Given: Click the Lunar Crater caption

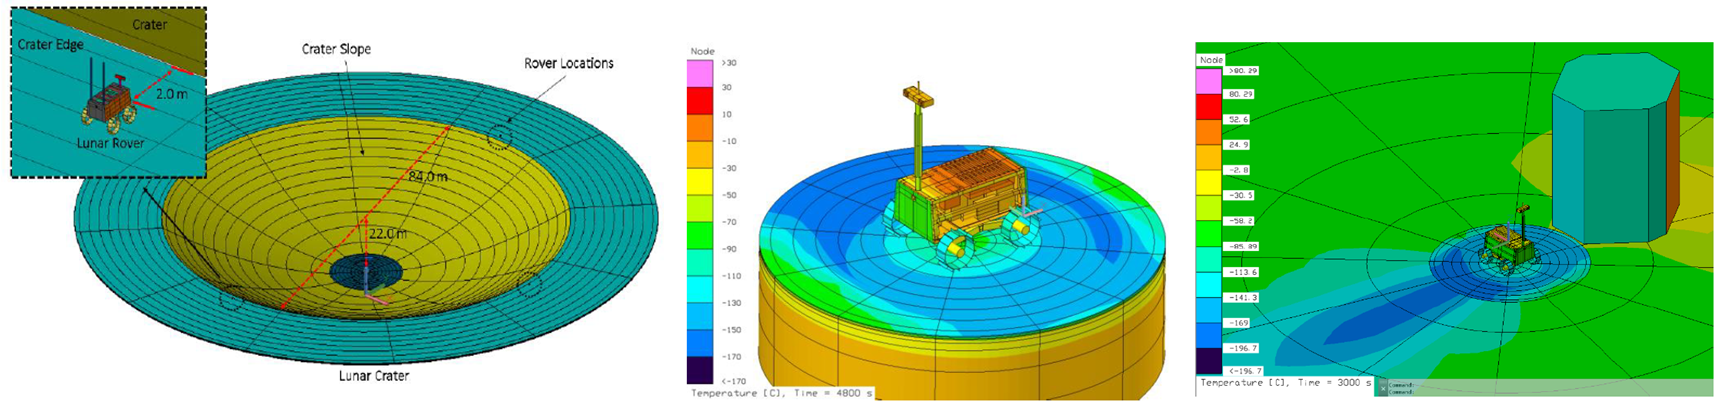Looking at the screenshot, I should click(374, 376).
